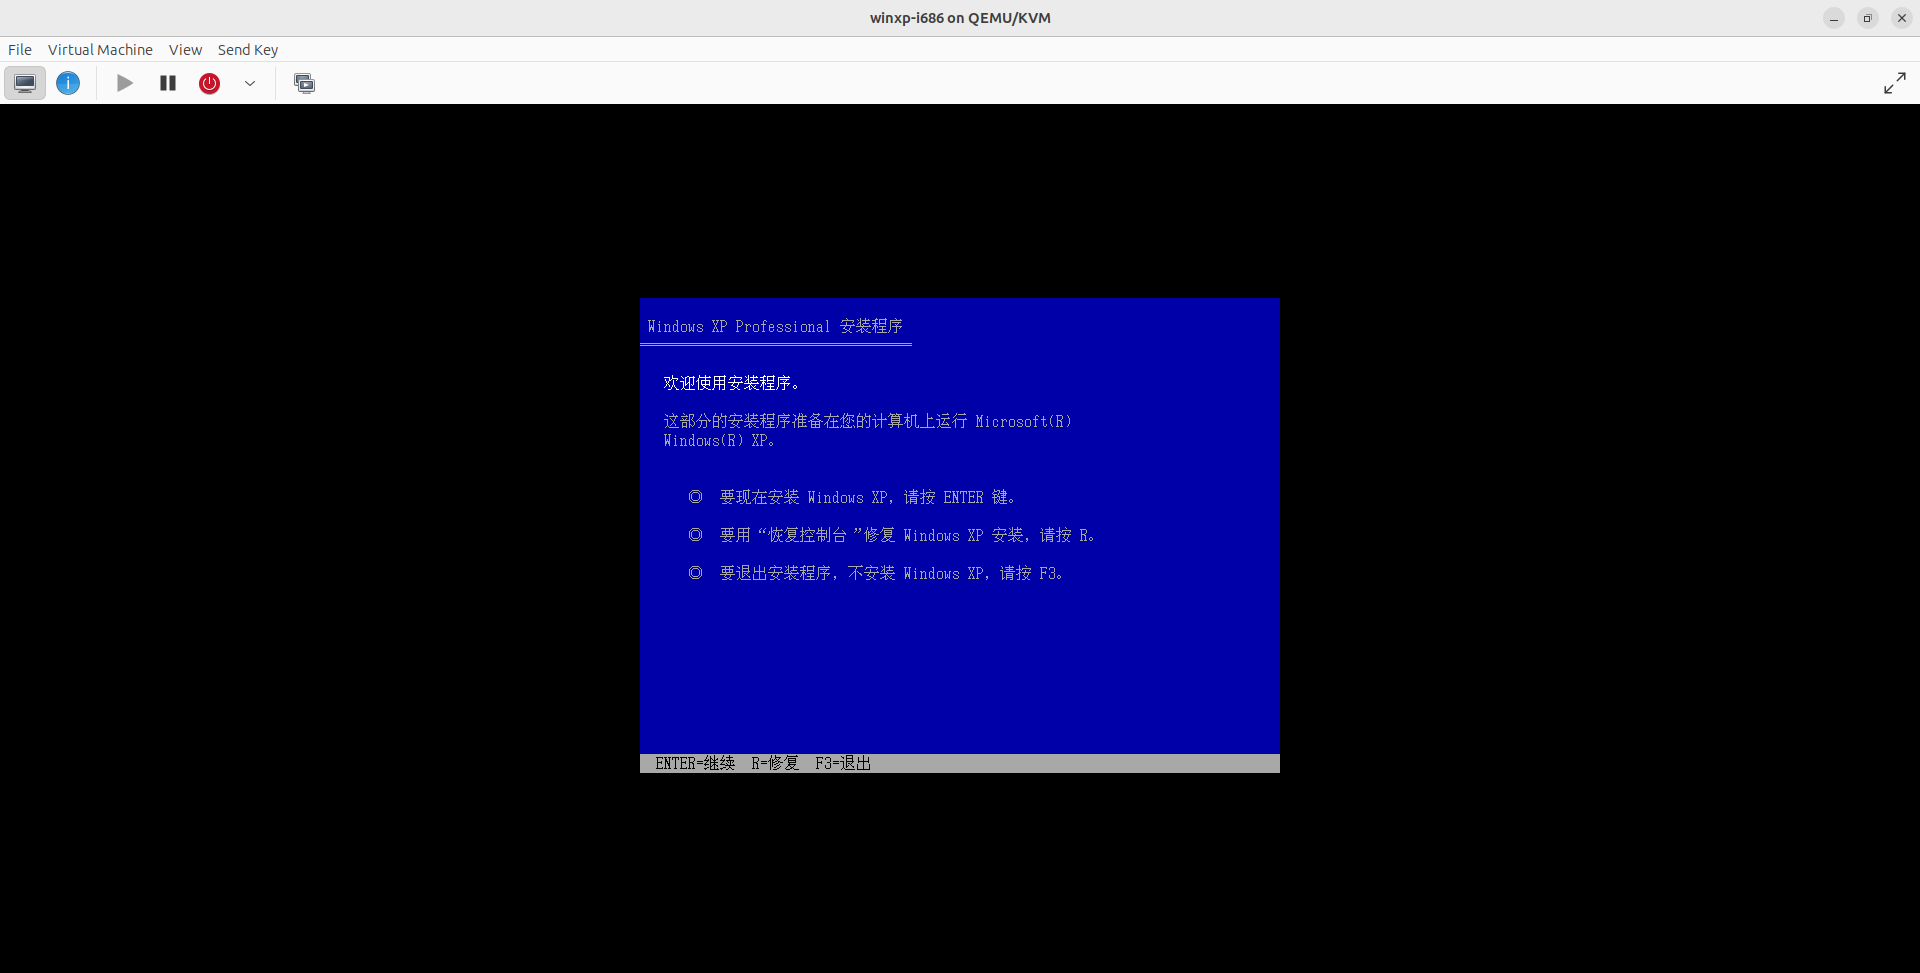
Task: Close the virt-manager window
Action: (1901, 18)
